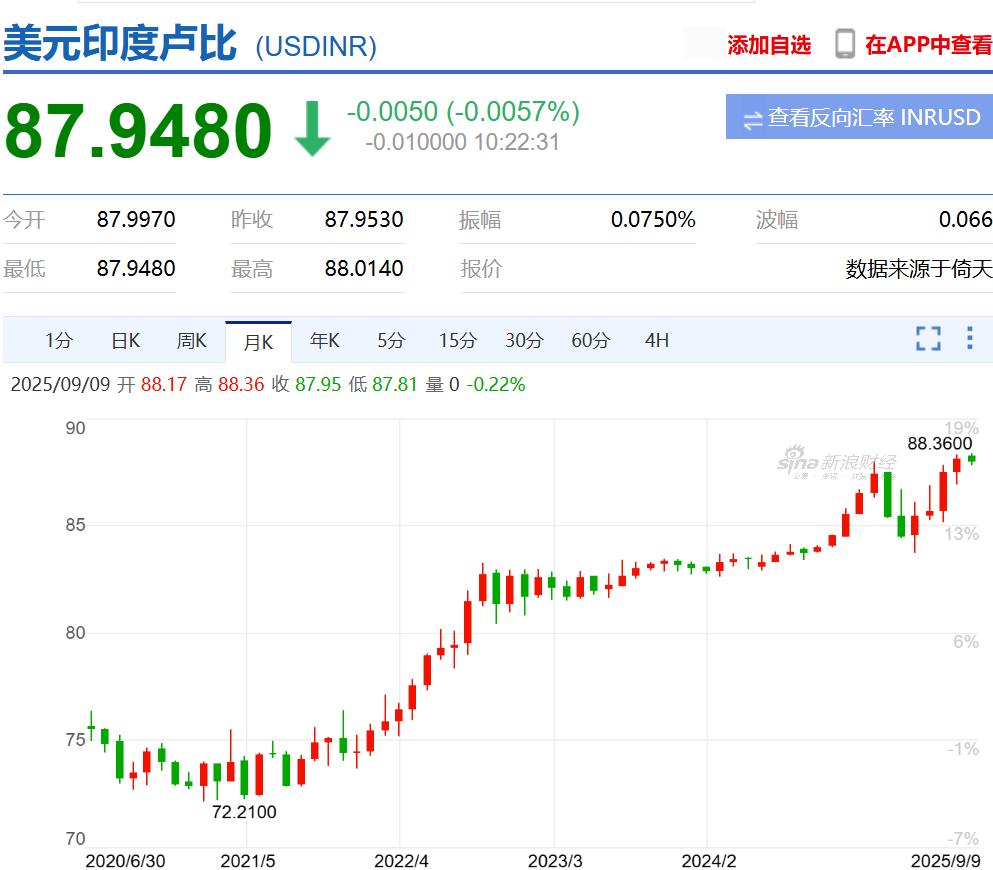This screenshot has width=993, height=870.
Task: Open the three-dot chart options menu
Action: point(969,338)
